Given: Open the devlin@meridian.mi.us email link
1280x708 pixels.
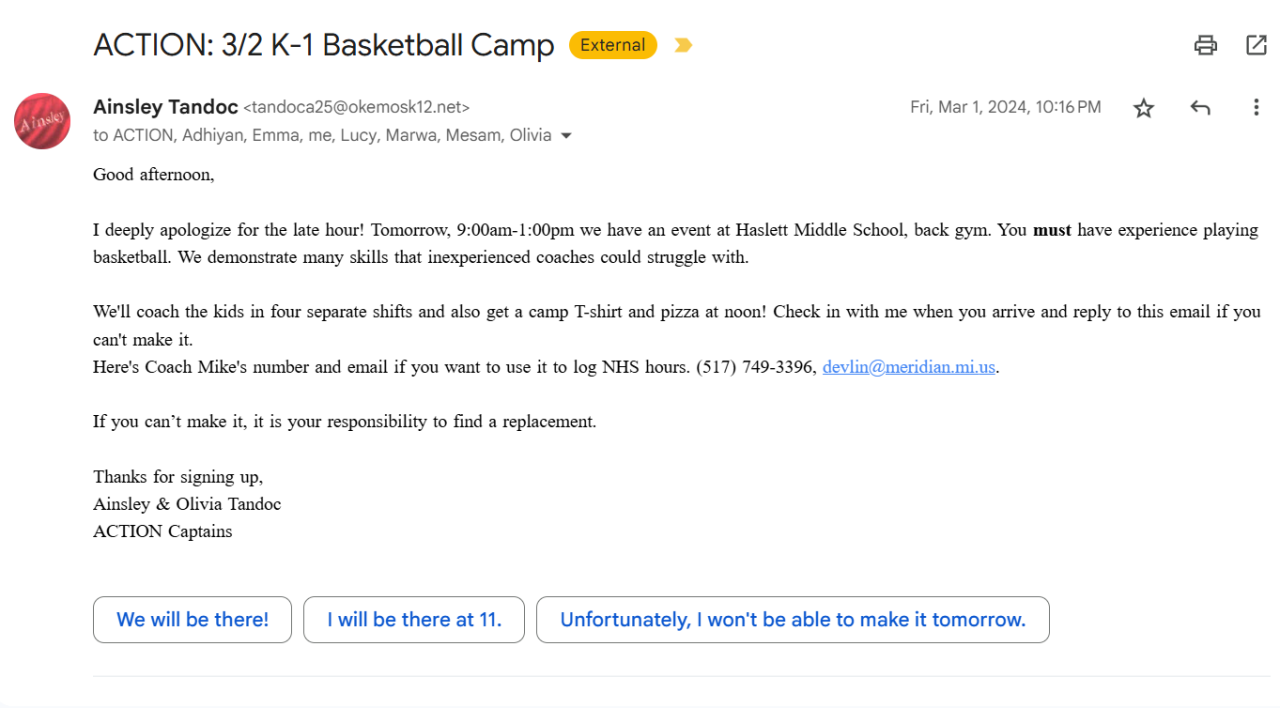Looking at the screenshot, I should pyautogui.click(x=909, y=367).
